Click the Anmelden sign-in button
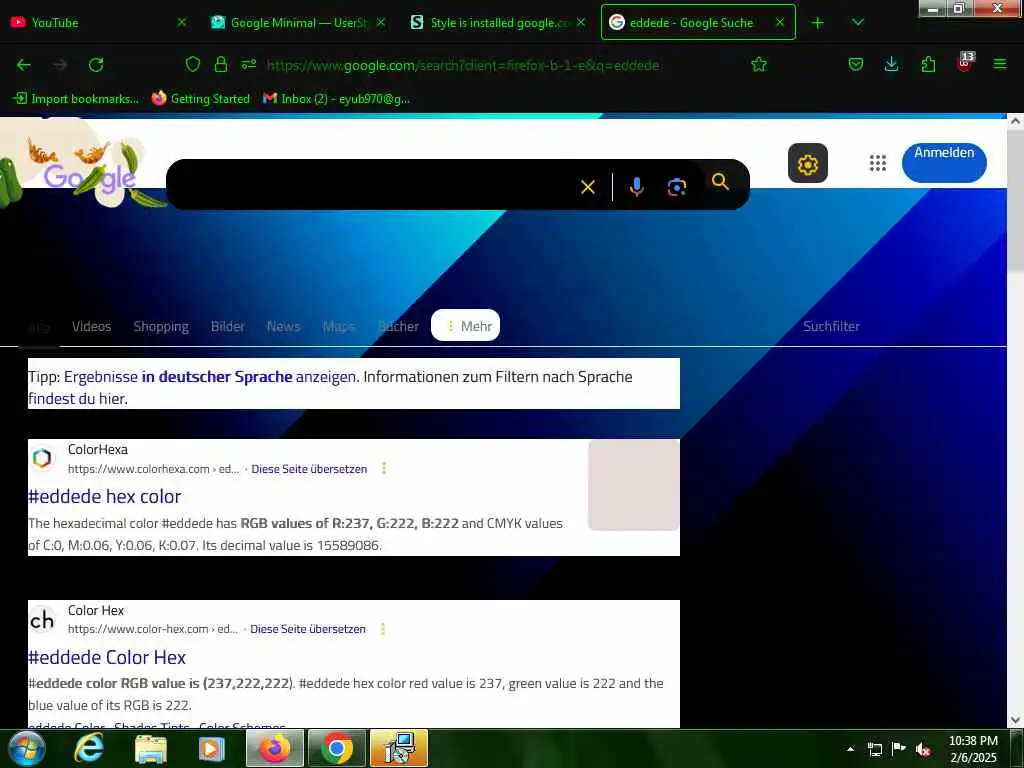Viewport: 1024px width, 768px height. (x=944, y=163)
